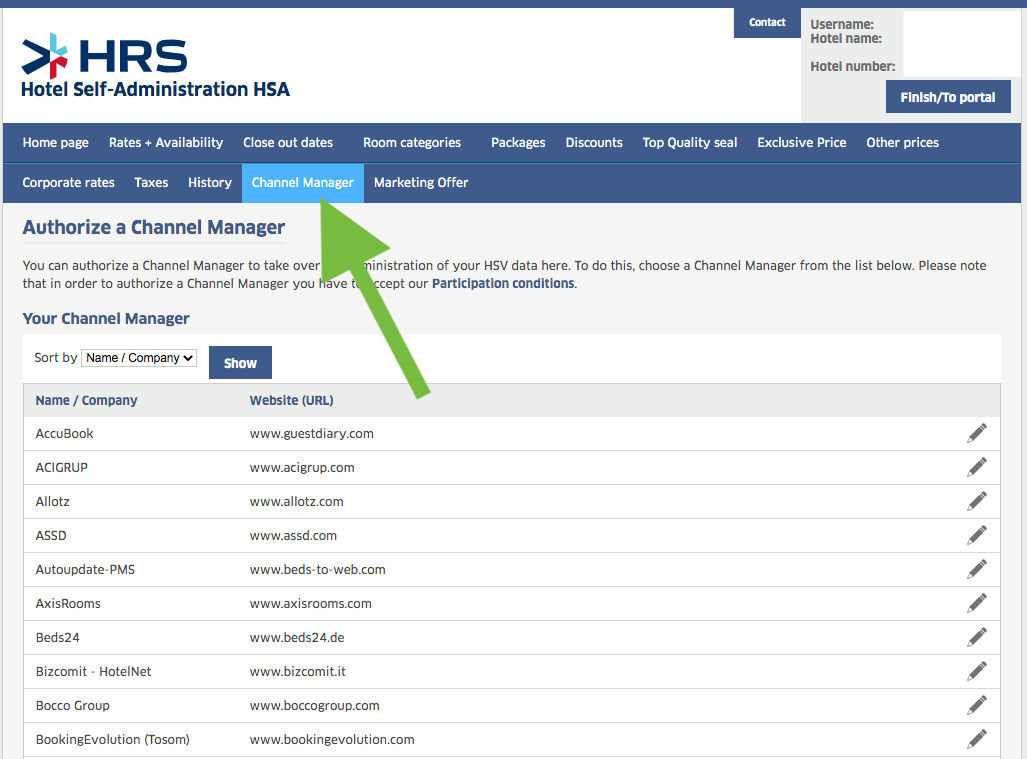Click www.bookingevolution.com URL text
1027x759 pixels.
[332, 740]
